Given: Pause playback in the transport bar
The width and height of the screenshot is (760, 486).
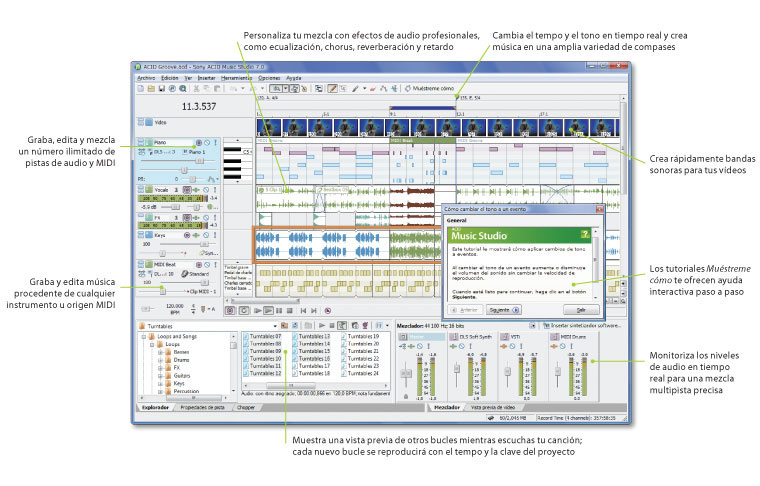Looking at the screenshot, I should coord(279,311).
